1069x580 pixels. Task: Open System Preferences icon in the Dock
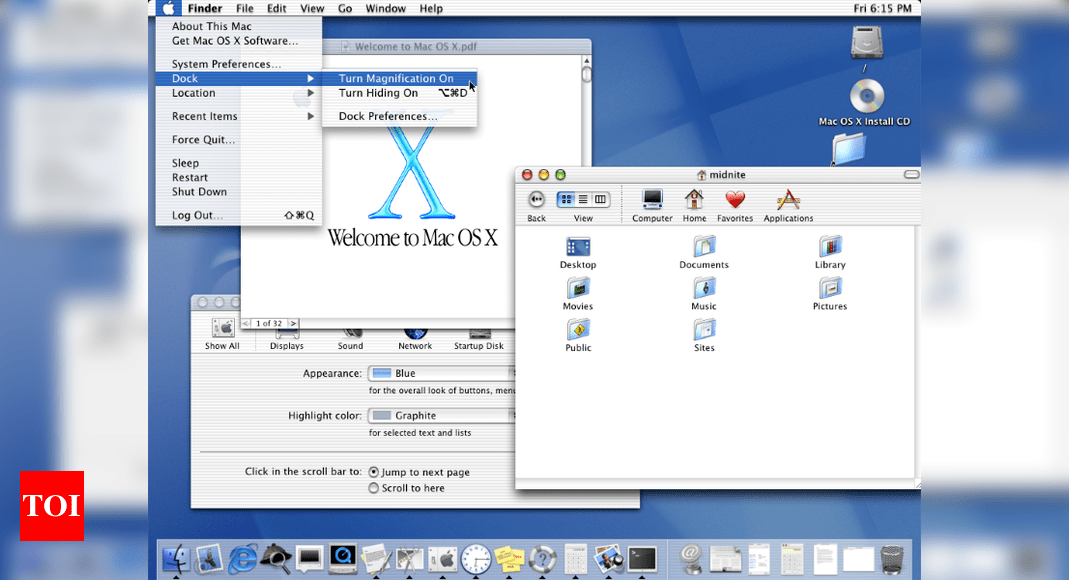pos(442,559)
